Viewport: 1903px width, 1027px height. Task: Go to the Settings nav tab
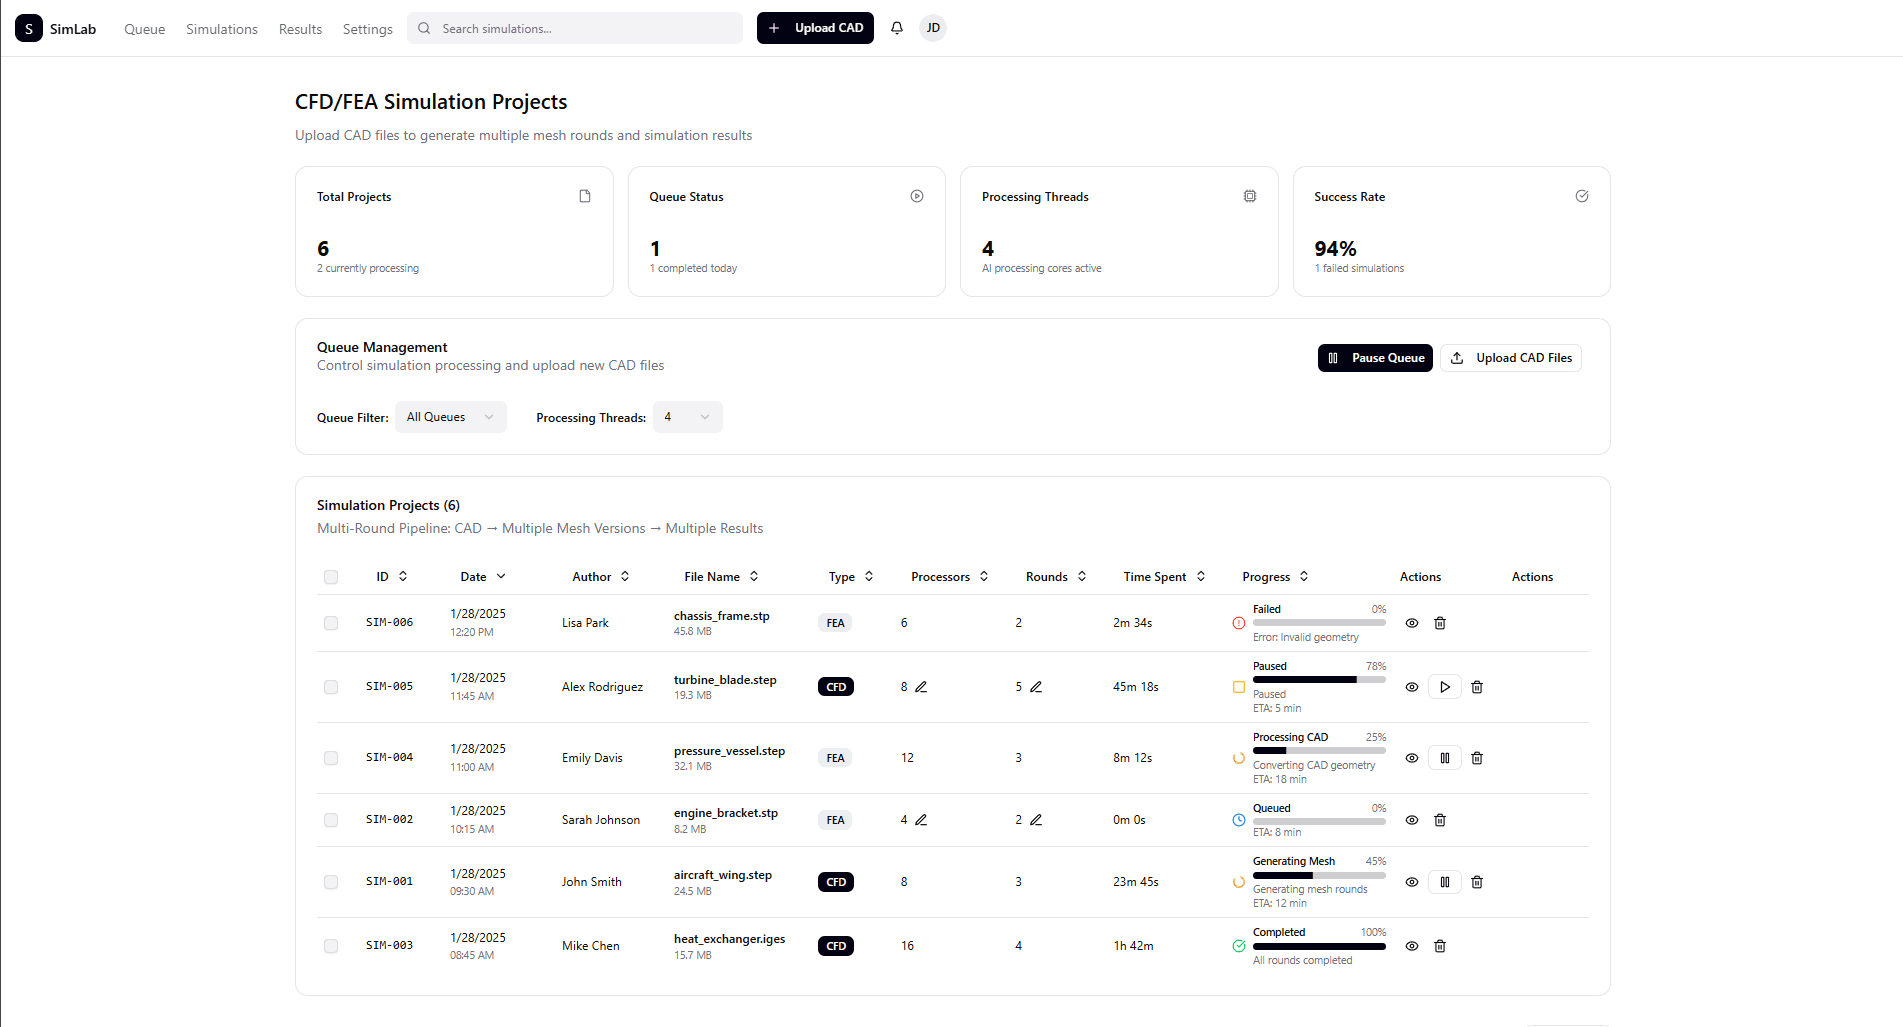pos(368,29)
